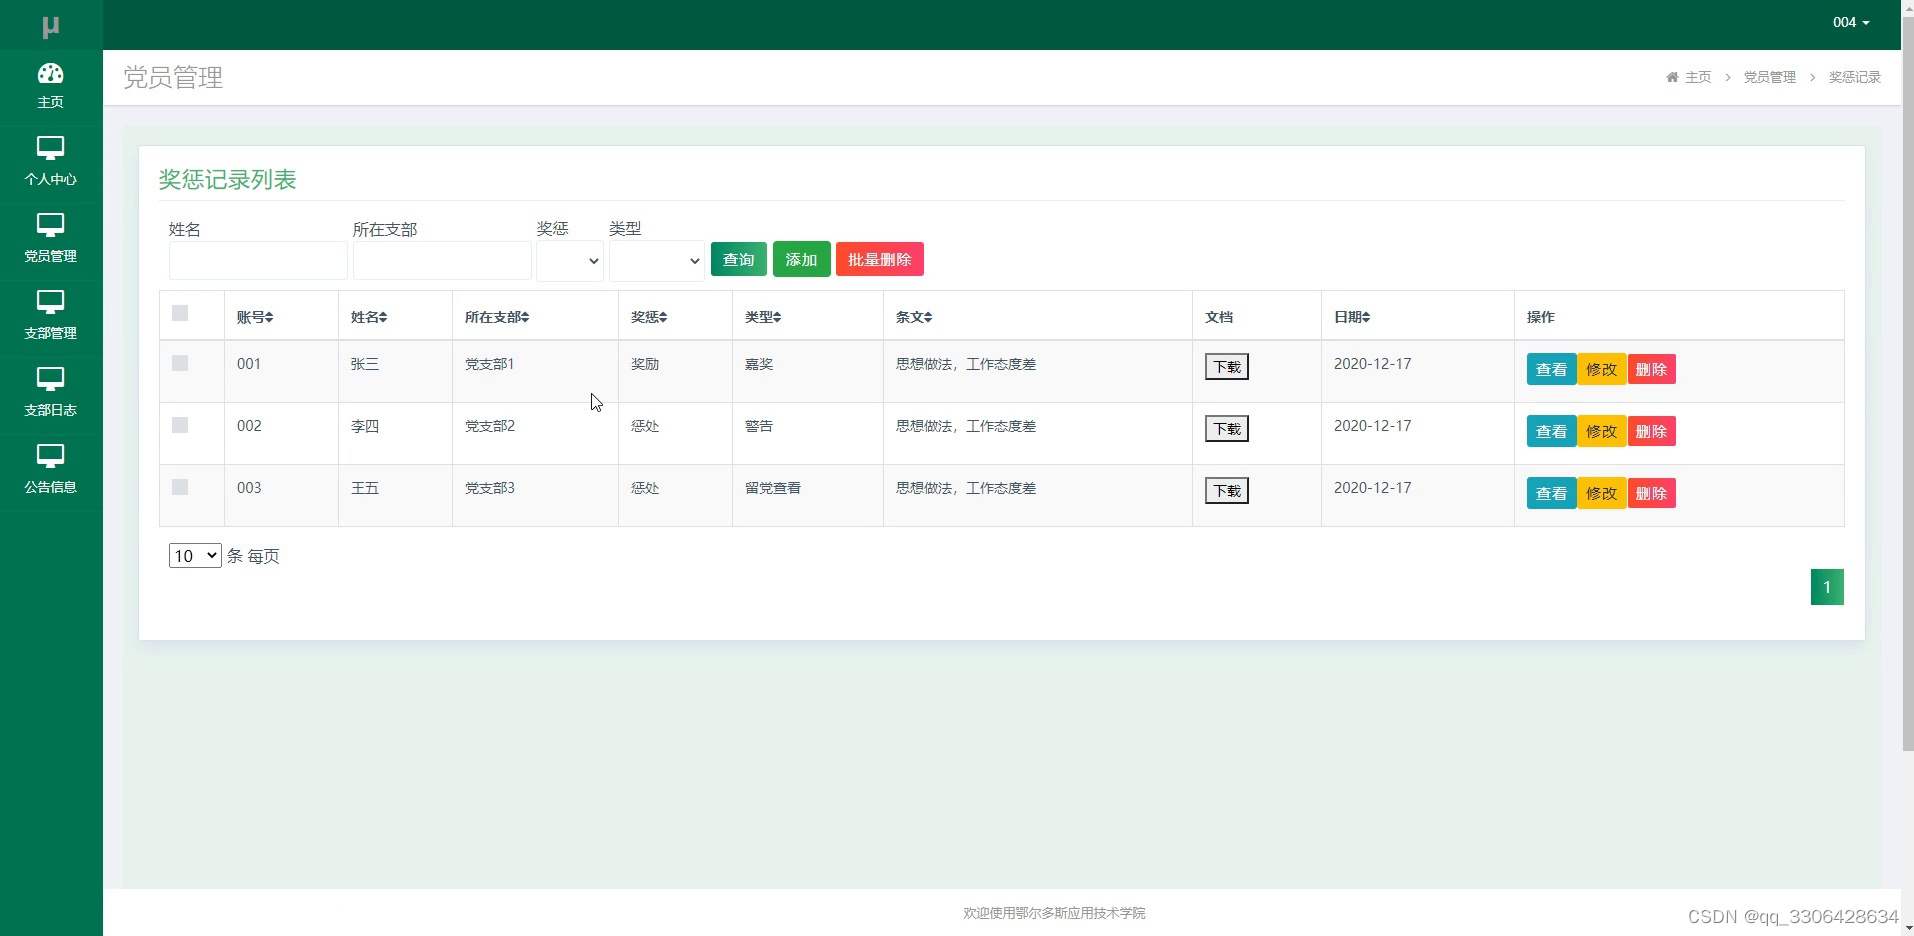
Task: Select the 个人中心 sidebar icon
Action: point(50,160)
